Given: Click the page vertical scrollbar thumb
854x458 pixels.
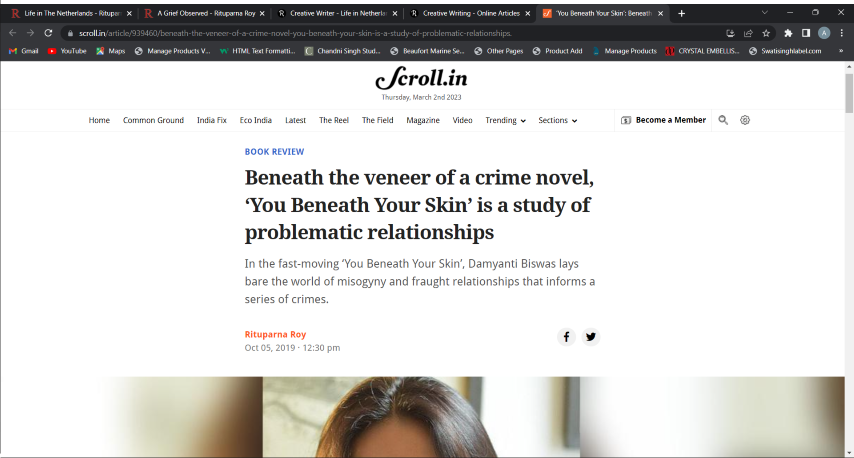Looking at the screenshot, I should (849, 93).
